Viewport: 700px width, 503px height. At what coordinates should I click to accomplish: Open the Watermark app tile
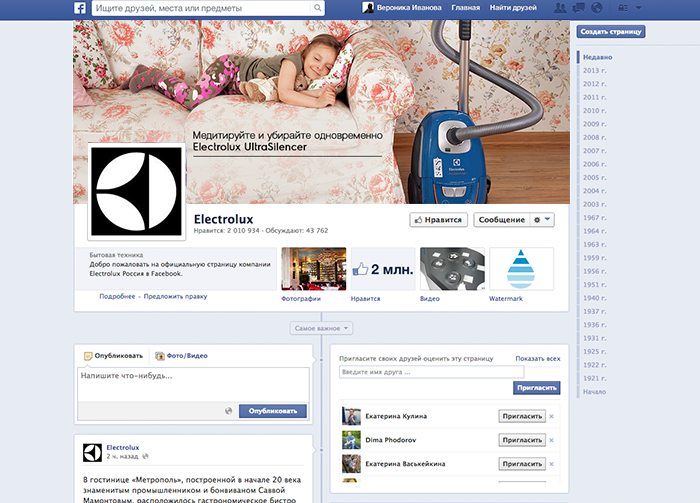pos(521,269)
